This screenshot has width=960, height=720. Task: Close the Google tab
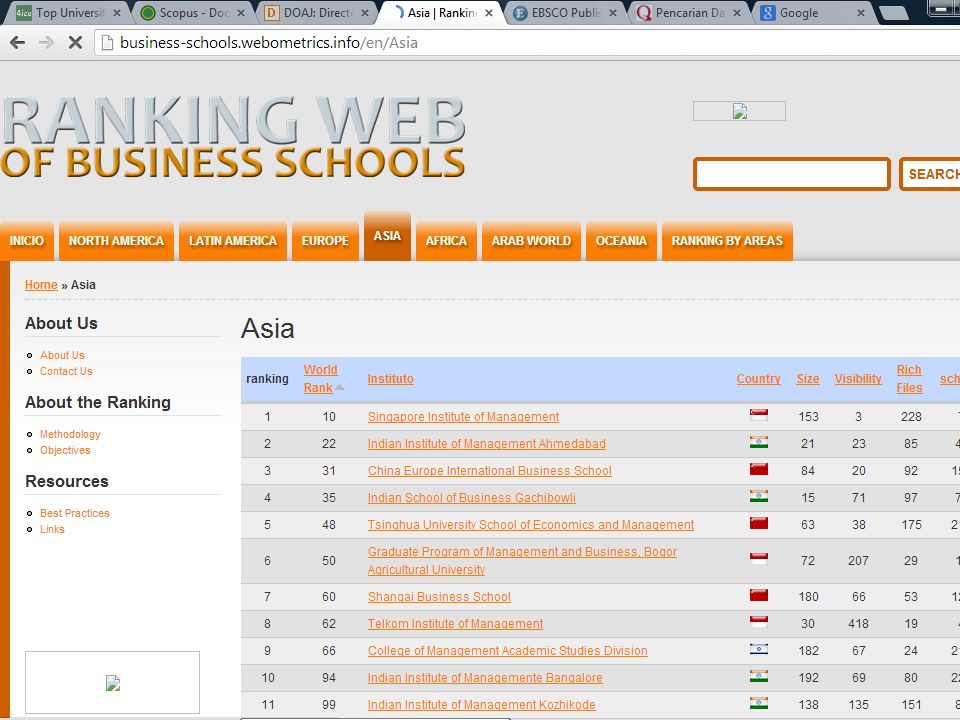pos(860,13)
